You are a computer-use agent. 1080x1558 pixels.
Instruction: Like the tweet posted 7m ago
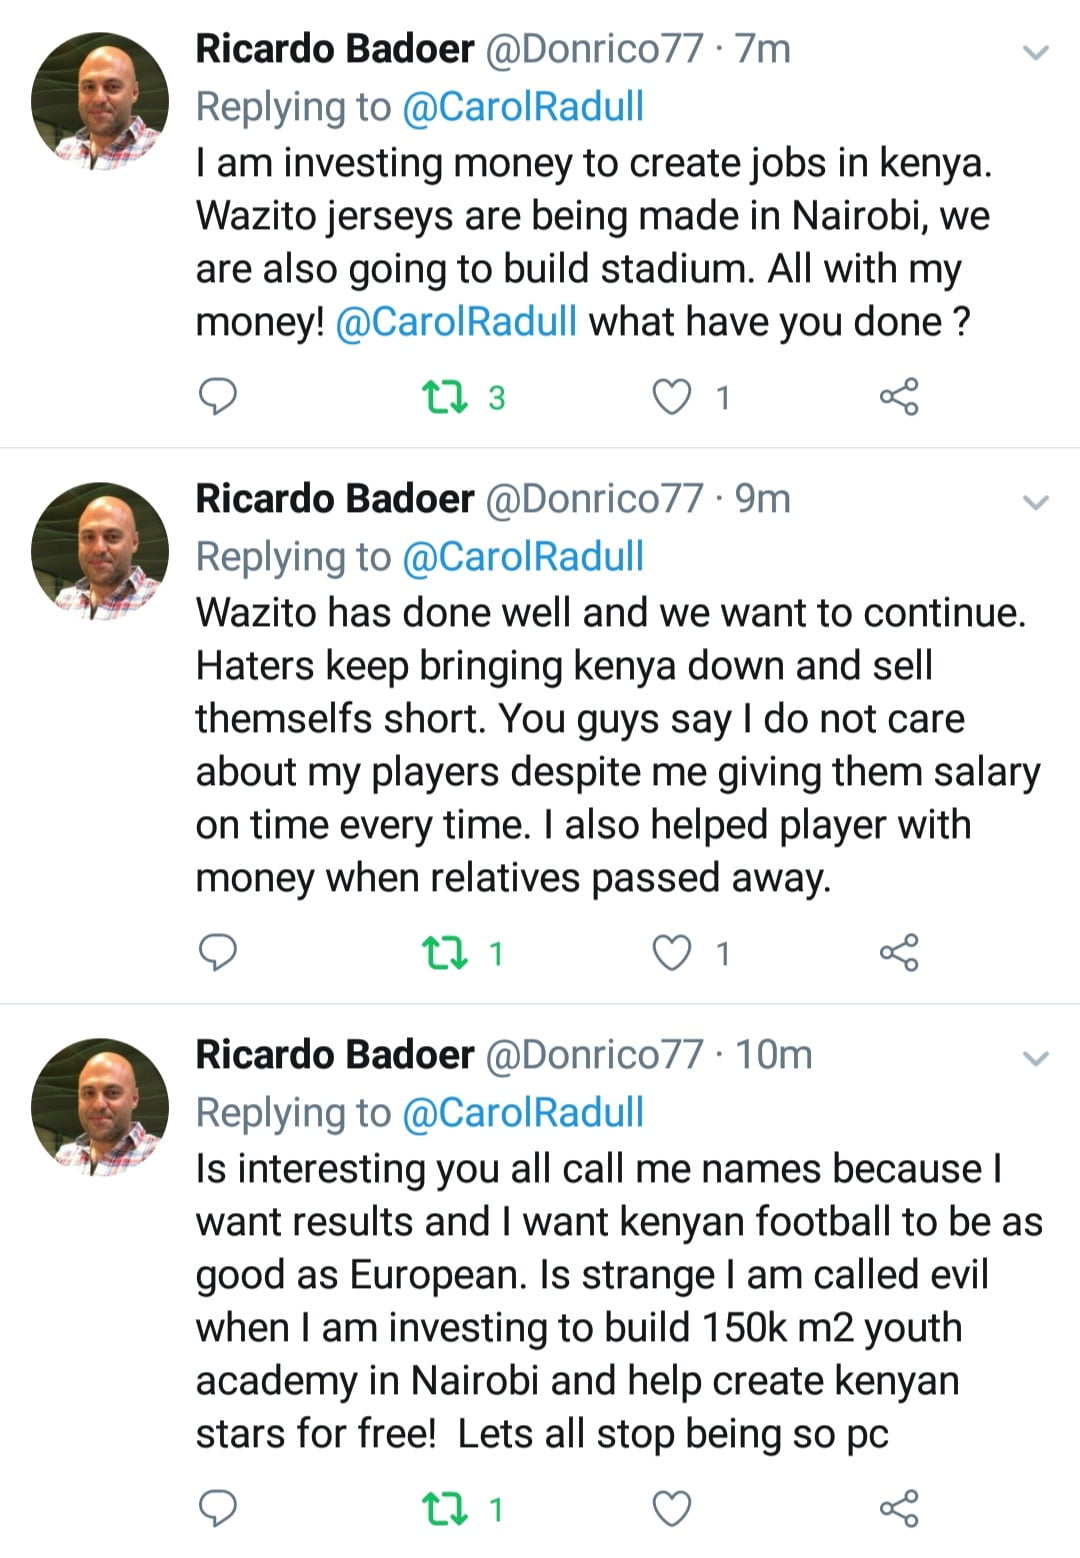point(671,397)
